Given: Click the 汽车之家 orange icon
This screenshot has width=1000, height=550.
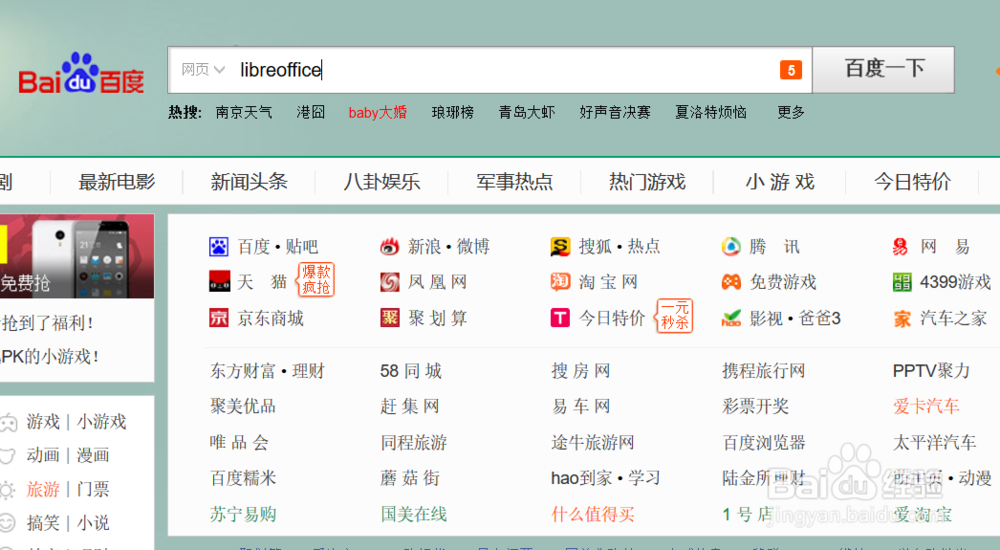Looking at the screenshot, I should [902, 318].
